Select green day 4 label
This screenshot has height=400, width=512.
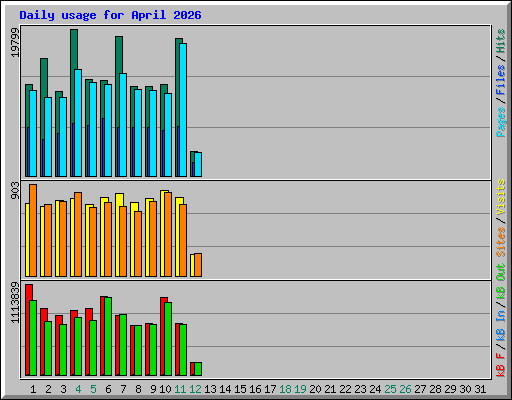coord(78,389)
